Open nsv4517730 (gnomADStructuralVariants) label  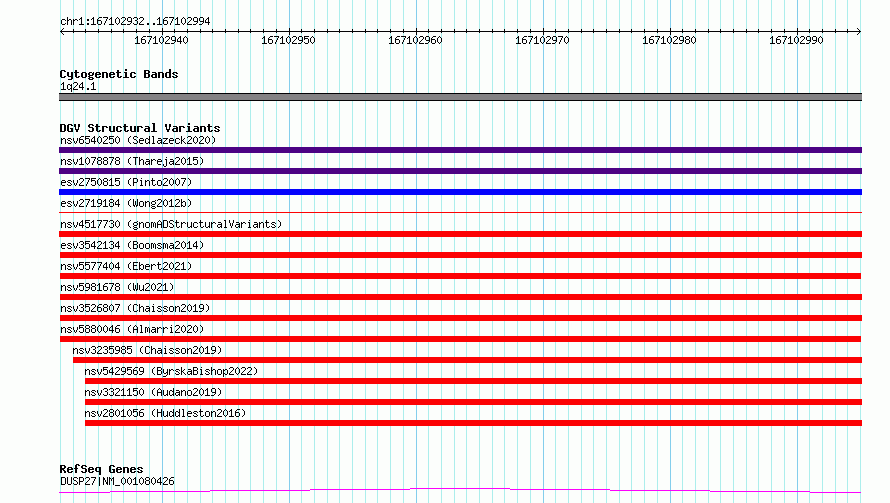click(171, 224)
